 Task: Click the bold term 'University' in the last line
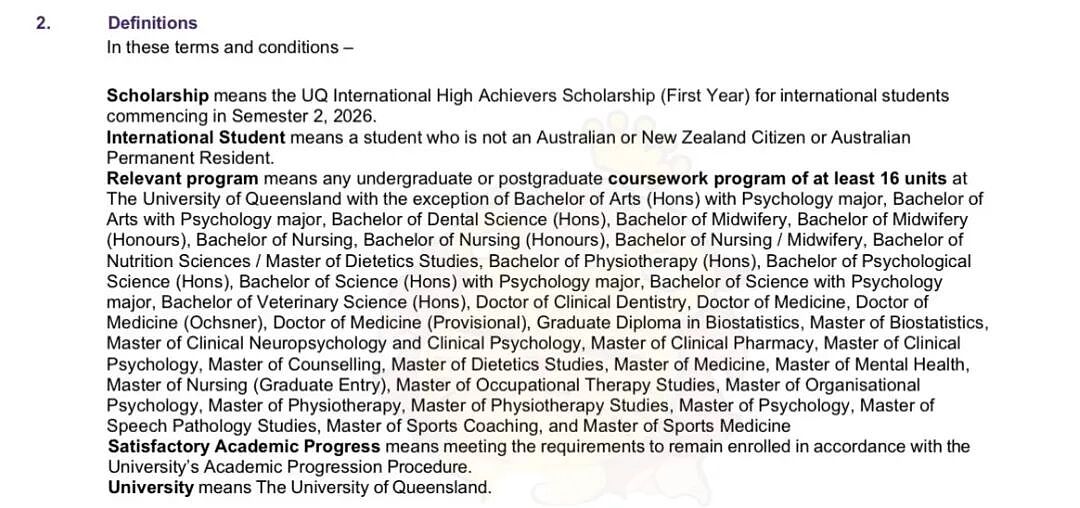[x=151, y=488]
